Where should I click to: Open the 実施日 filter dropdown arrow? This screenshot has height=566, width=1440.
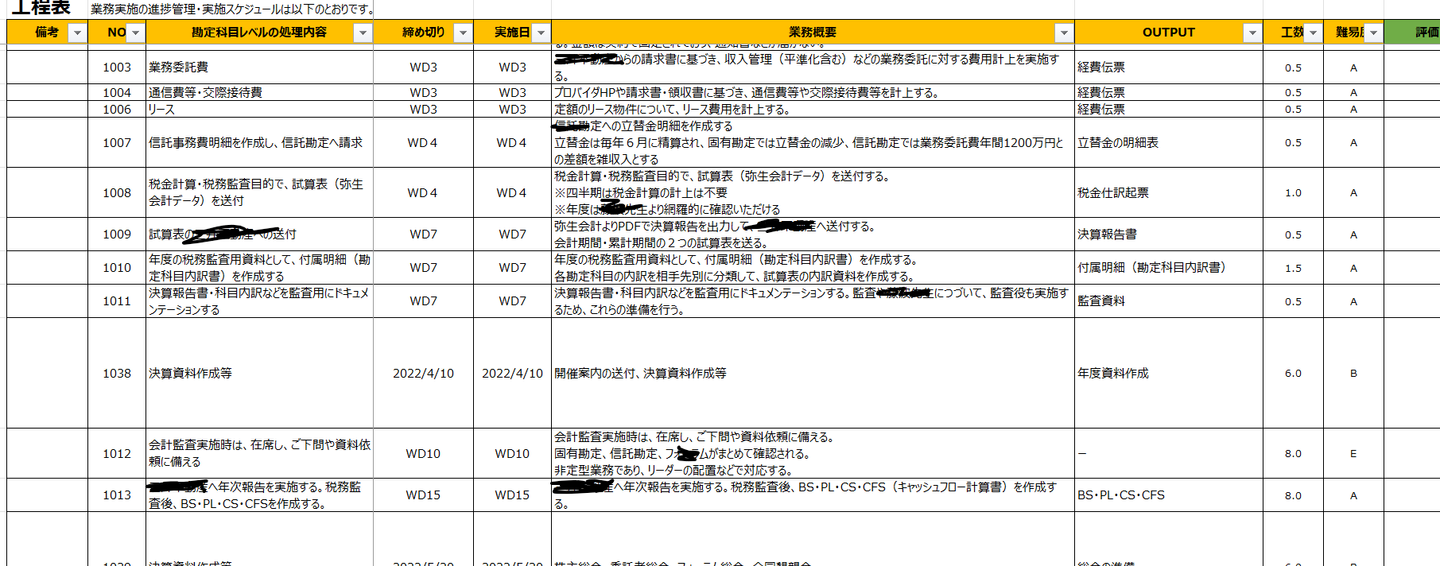pos(540,33)
